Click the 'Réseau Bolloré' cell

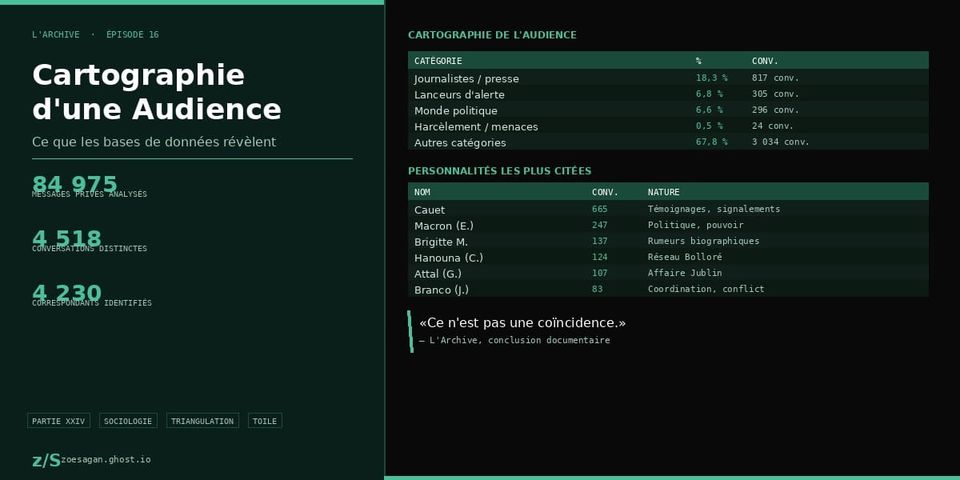(x=685, y=257)
